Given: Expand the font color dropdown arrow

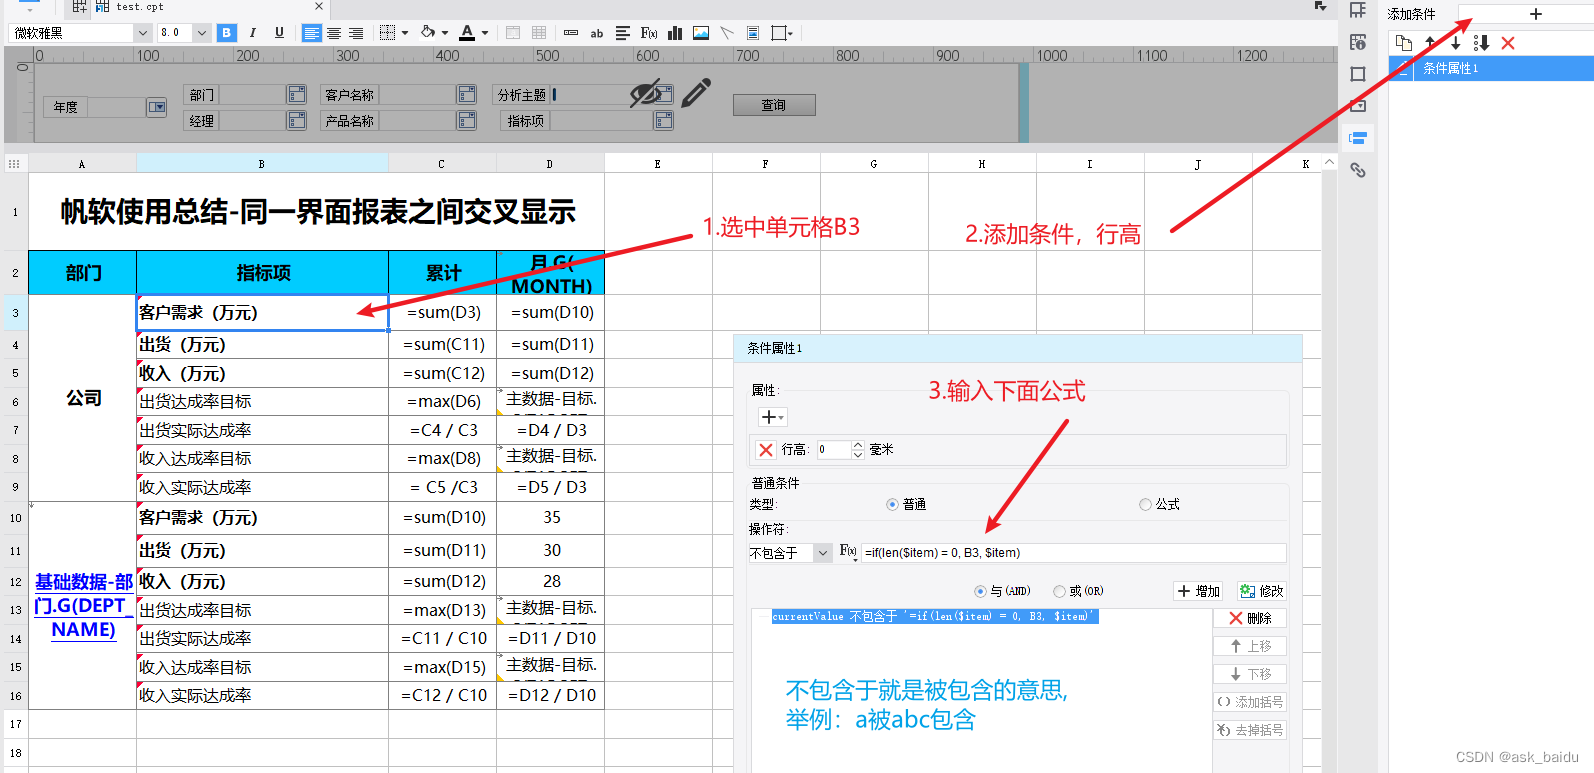Looking at the screenshot, I should (485, 33).
